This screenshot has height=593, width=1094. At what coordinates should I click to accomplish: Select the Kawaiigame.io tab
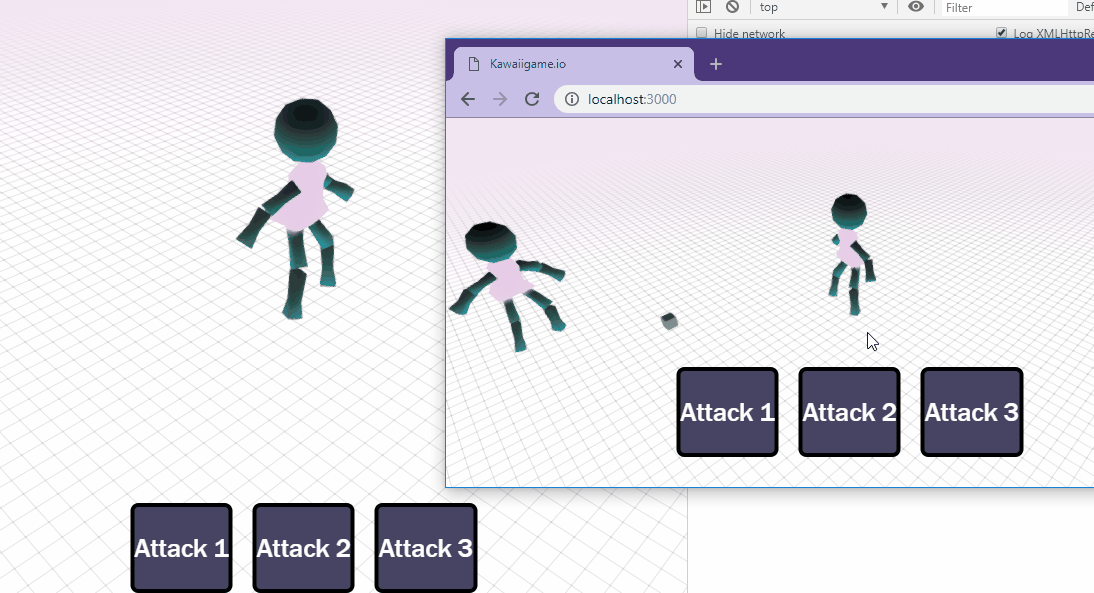pos(574,64)
